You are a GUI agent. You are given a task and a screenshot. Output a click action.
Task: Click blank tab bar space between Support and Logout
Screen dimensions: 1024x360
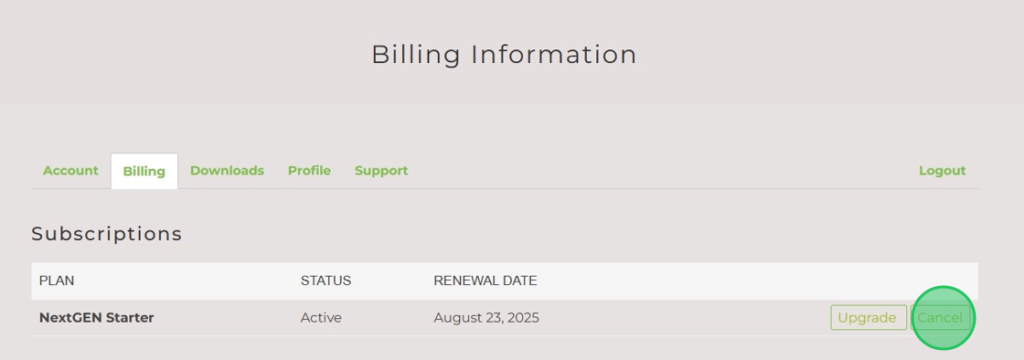[x=660, y=171]
